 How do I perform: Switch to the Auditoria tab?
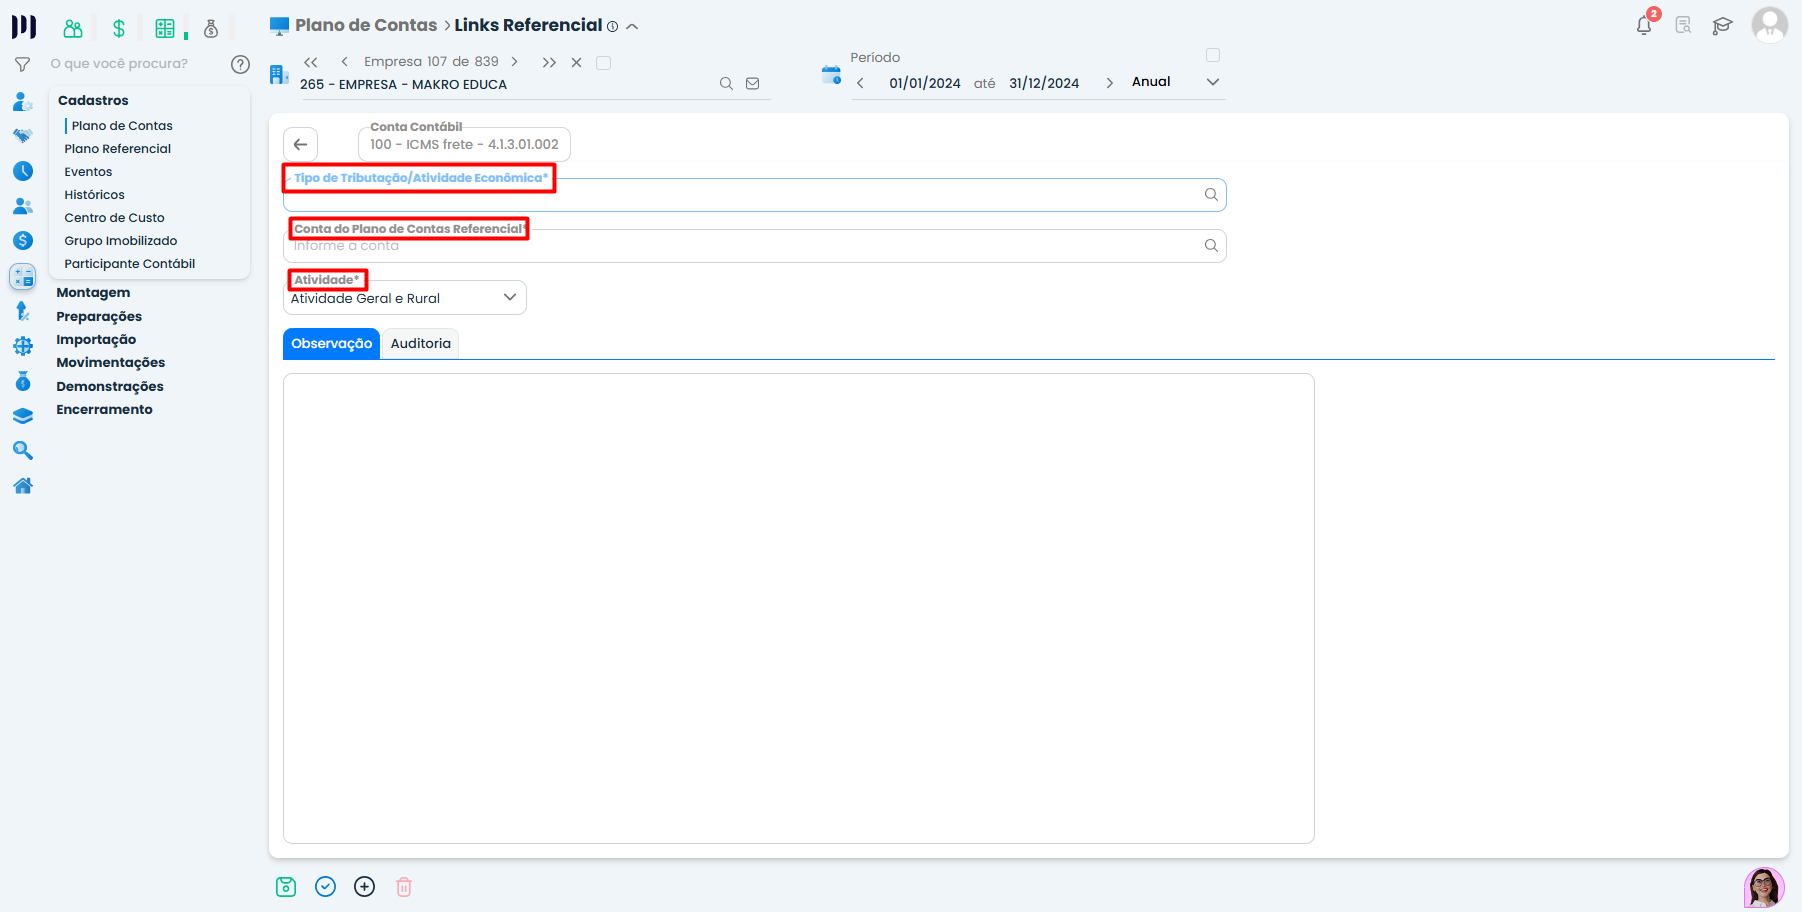(420, 344)
